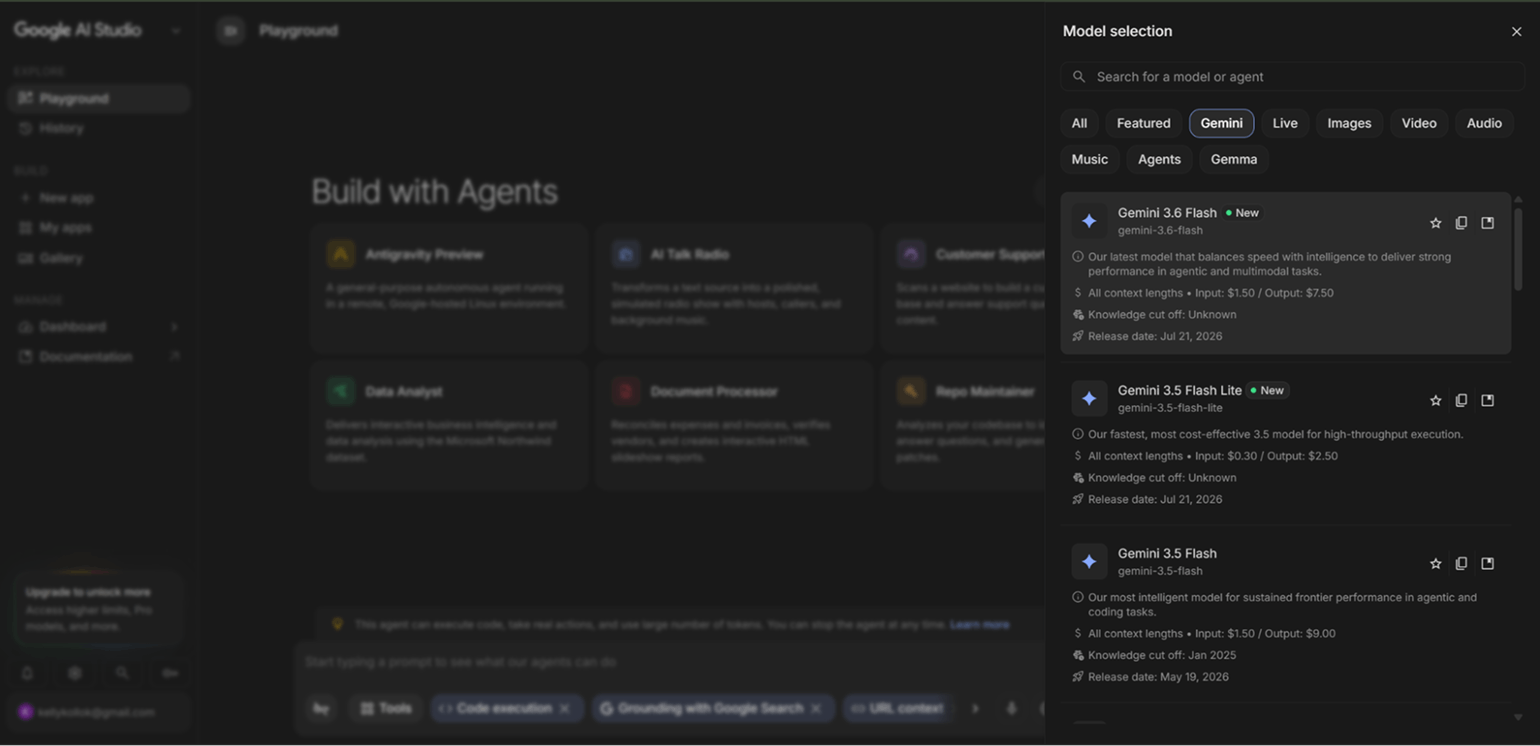Open My apps in the sidebar
This screenshot has height=746, width=1540.
(98, 228)
